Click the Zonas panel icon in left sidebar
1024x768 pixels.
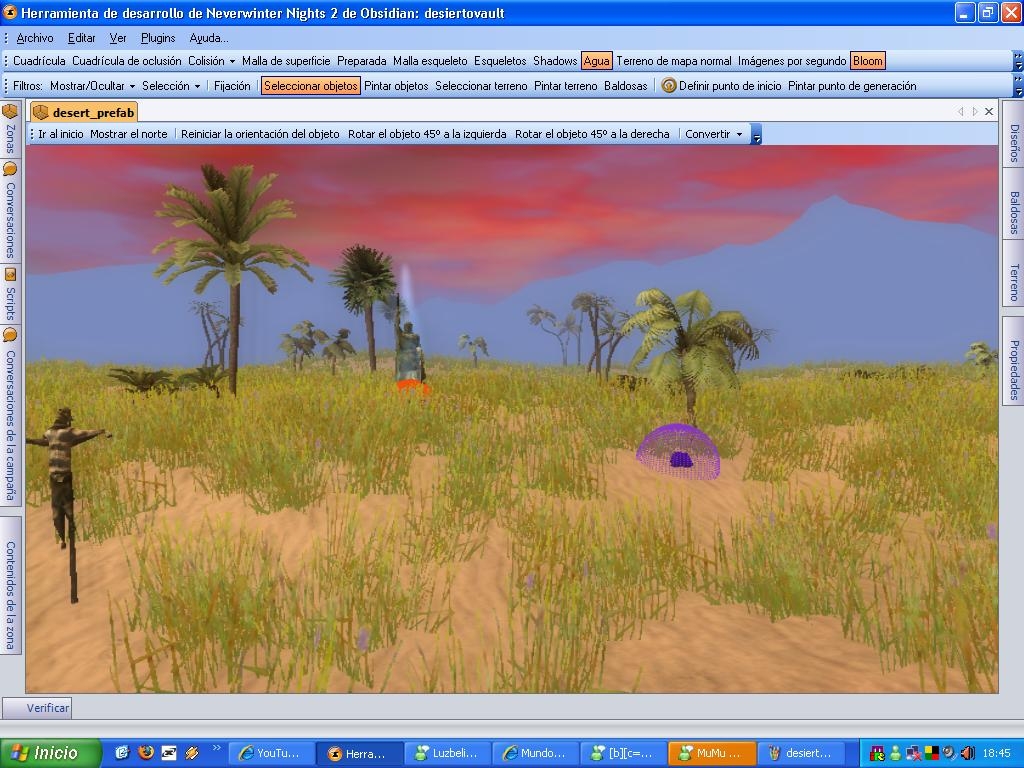coord(10,111)
